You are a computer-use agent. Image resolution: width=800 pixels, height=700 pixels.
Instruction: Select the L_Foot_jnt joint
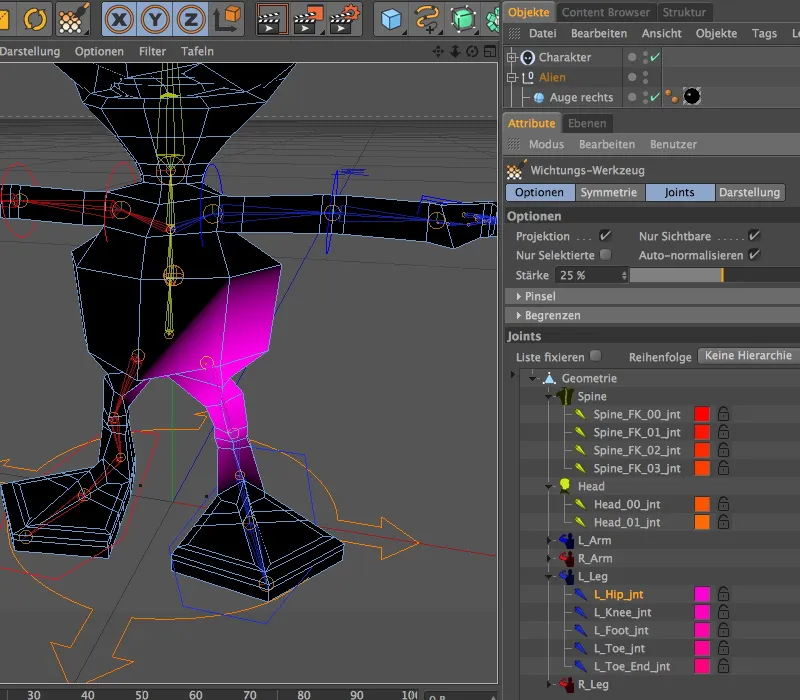[x=621, y=630]
